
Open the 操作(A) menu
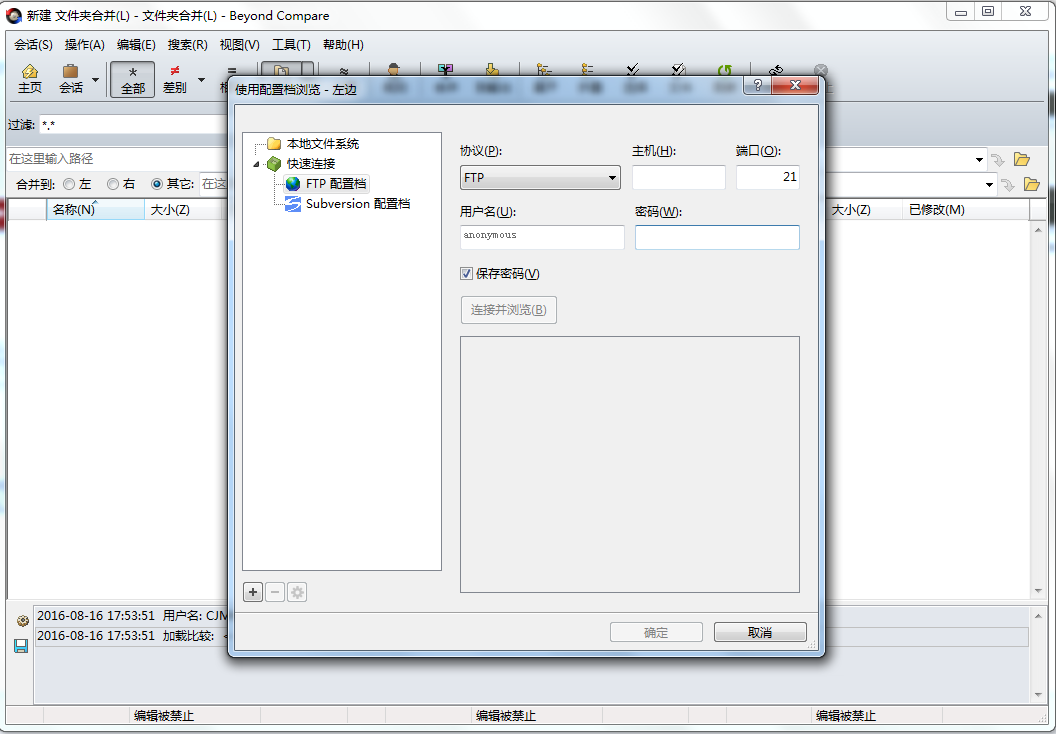click(x=85, y=44)
